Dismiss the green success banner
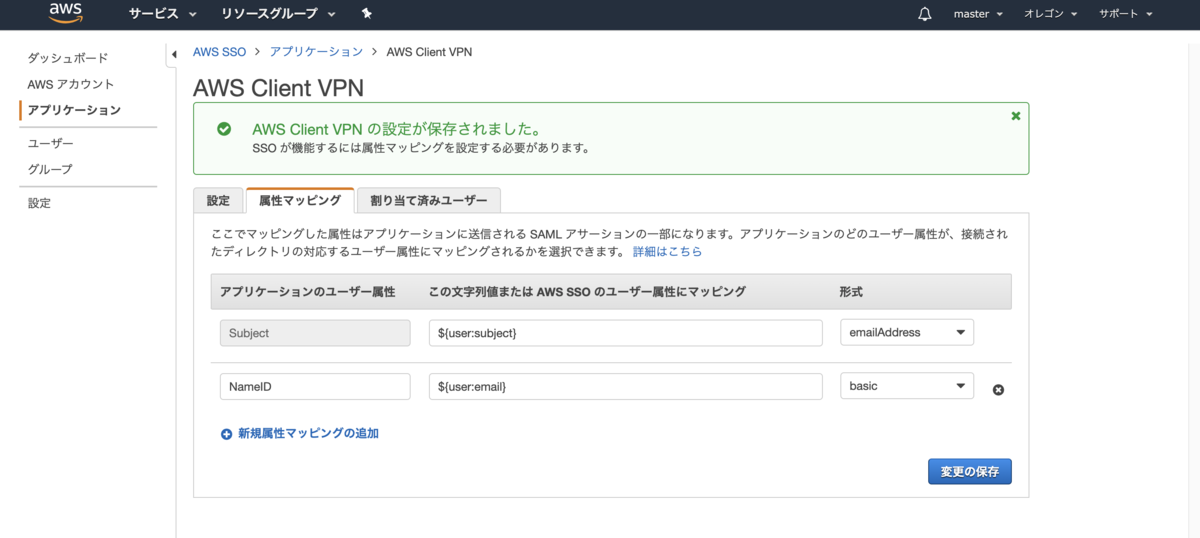 pos(1016,116)
